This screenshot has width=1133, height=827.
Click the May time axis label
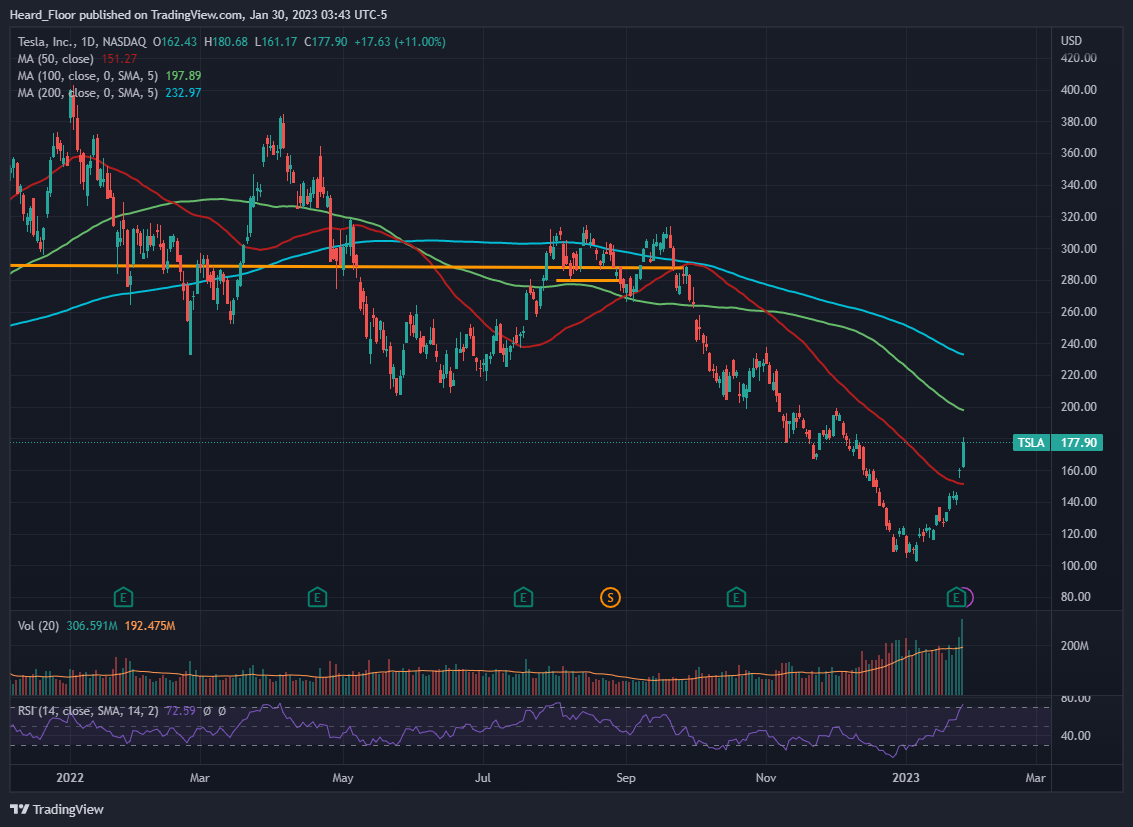[x=343, y=778]
